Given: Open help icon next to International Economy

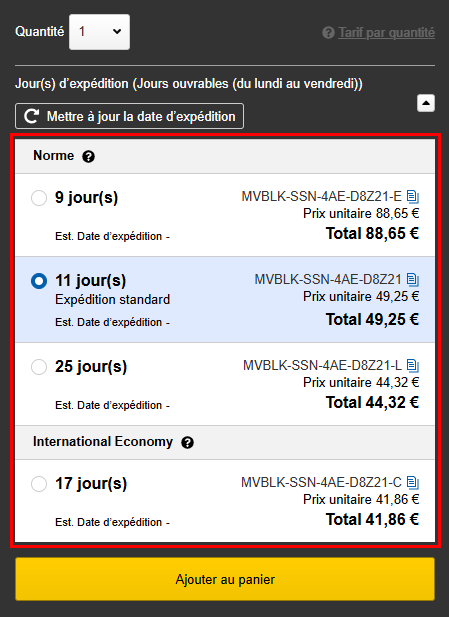Looking at the screenshot, I should [187, 443].
